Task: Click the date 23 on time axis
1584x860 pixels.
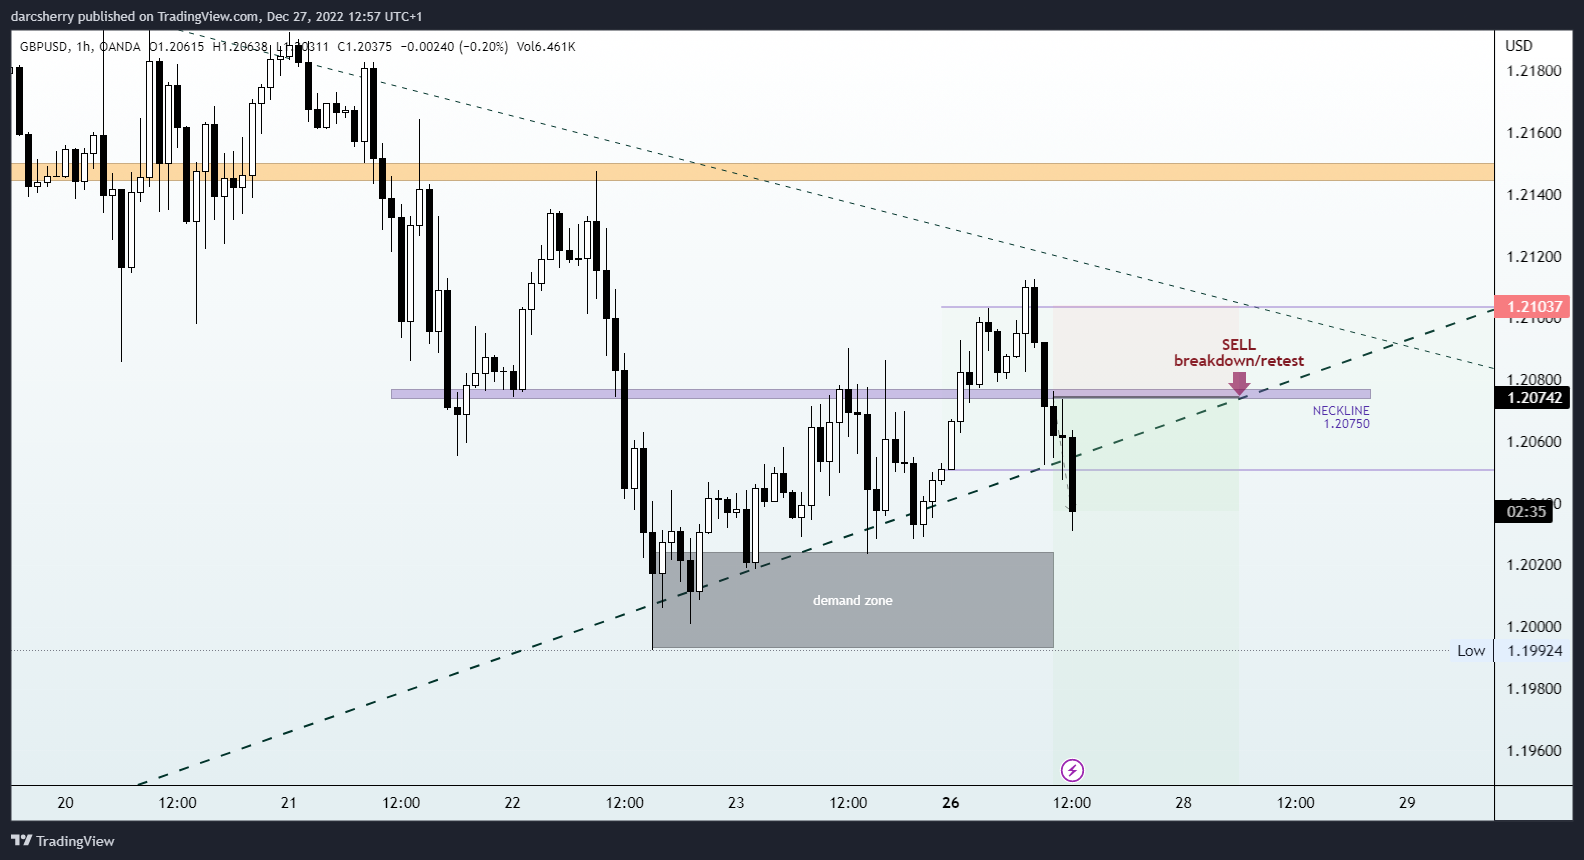Action: tap(736, 803)
